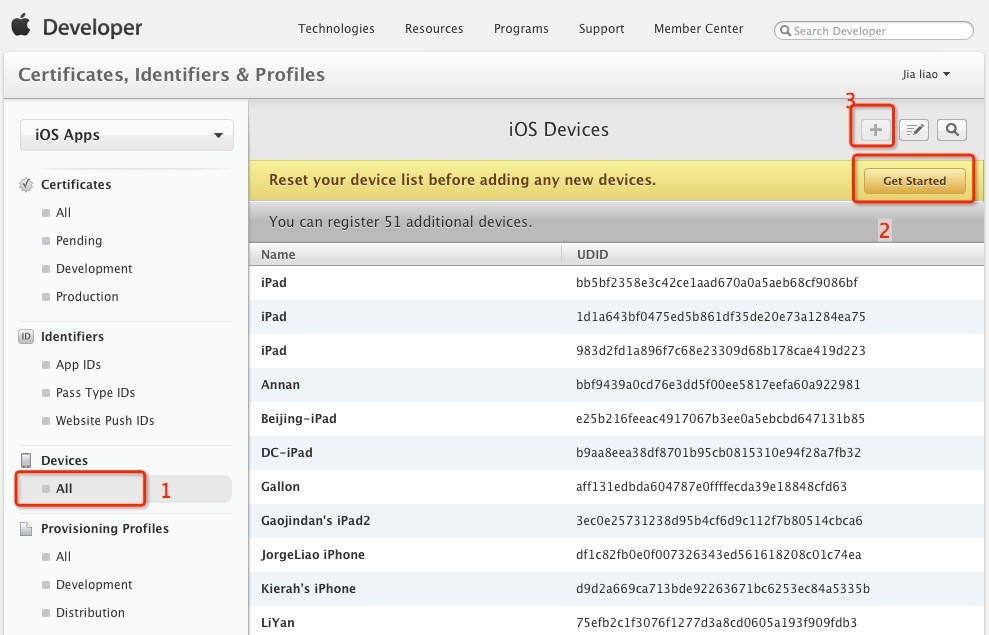
Task: Select the Beijing-iPad device row
Action: (x=616, y=419)
